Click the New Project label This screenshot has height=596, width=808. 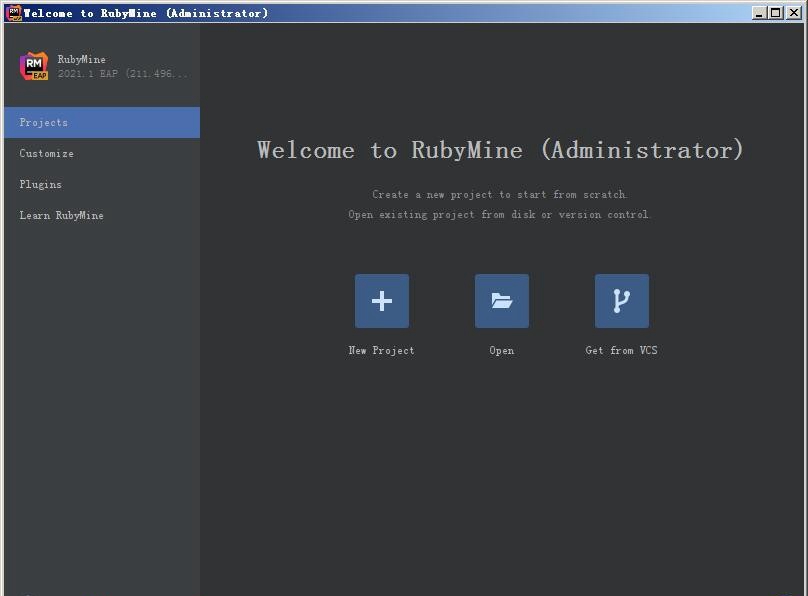(381, 350)
